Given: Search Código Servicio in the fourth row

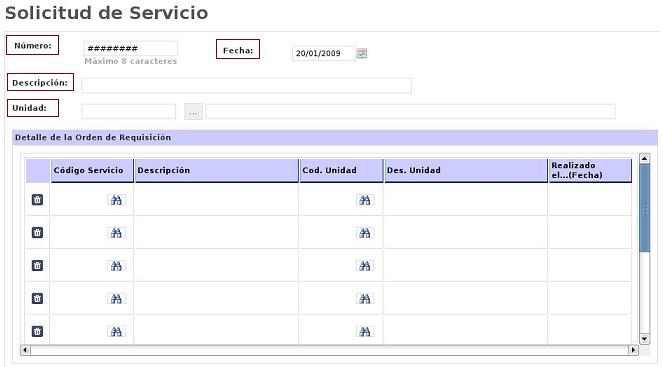Looking at the screenshot, I should [116, 299].
